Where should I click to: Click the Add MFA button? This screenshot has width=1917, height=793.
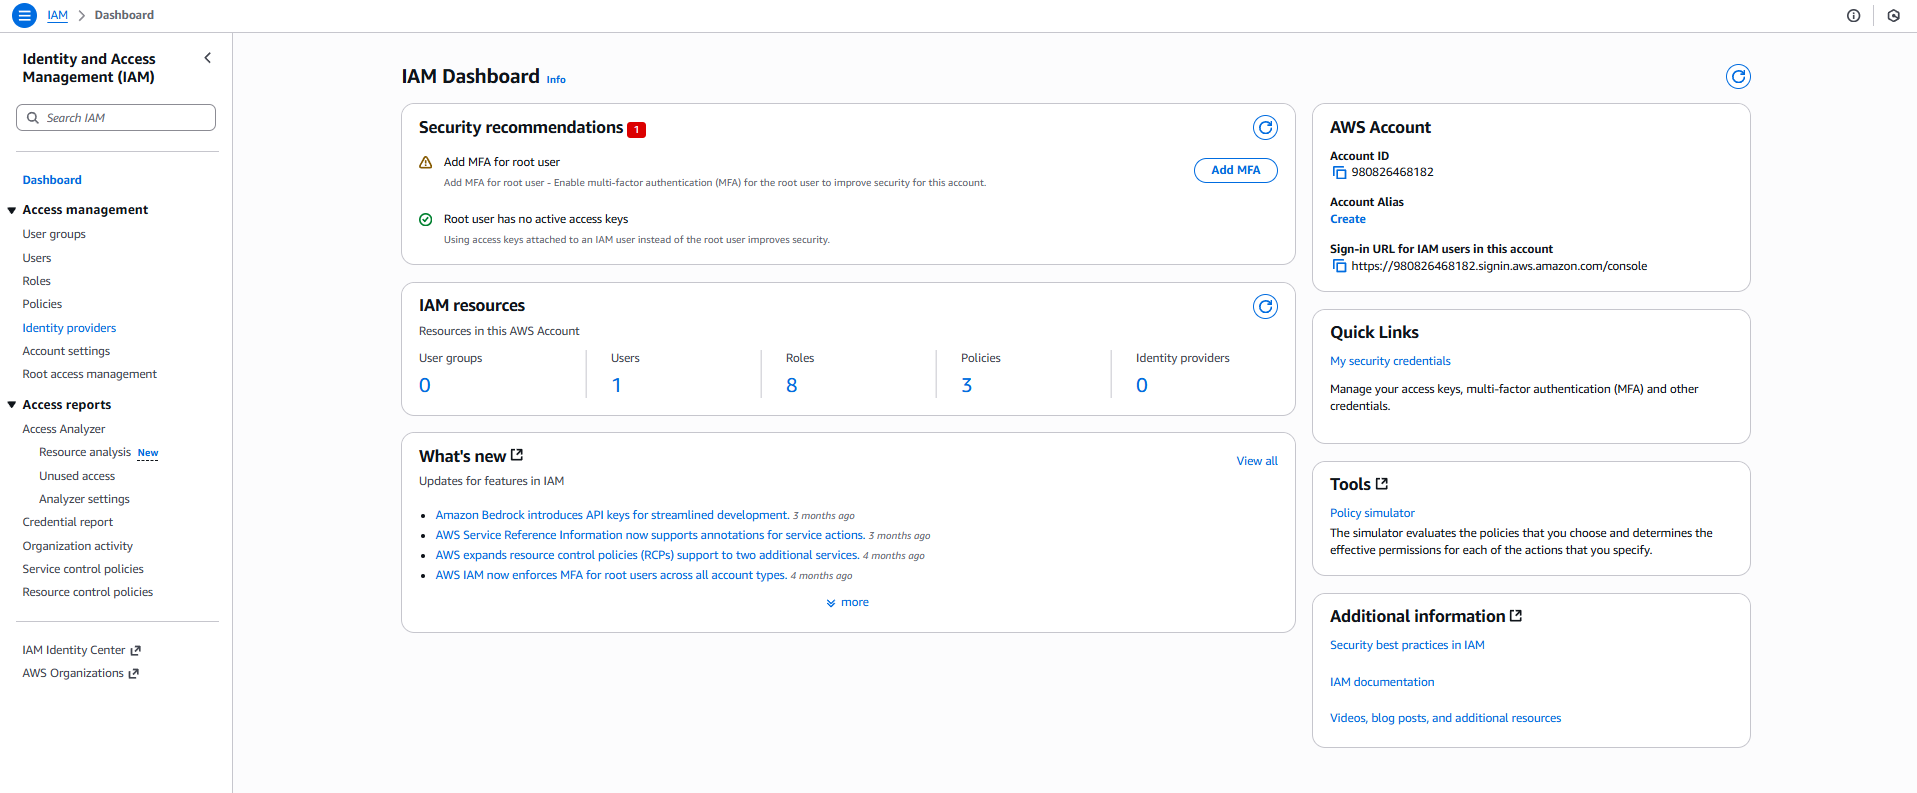[1235, 170]
